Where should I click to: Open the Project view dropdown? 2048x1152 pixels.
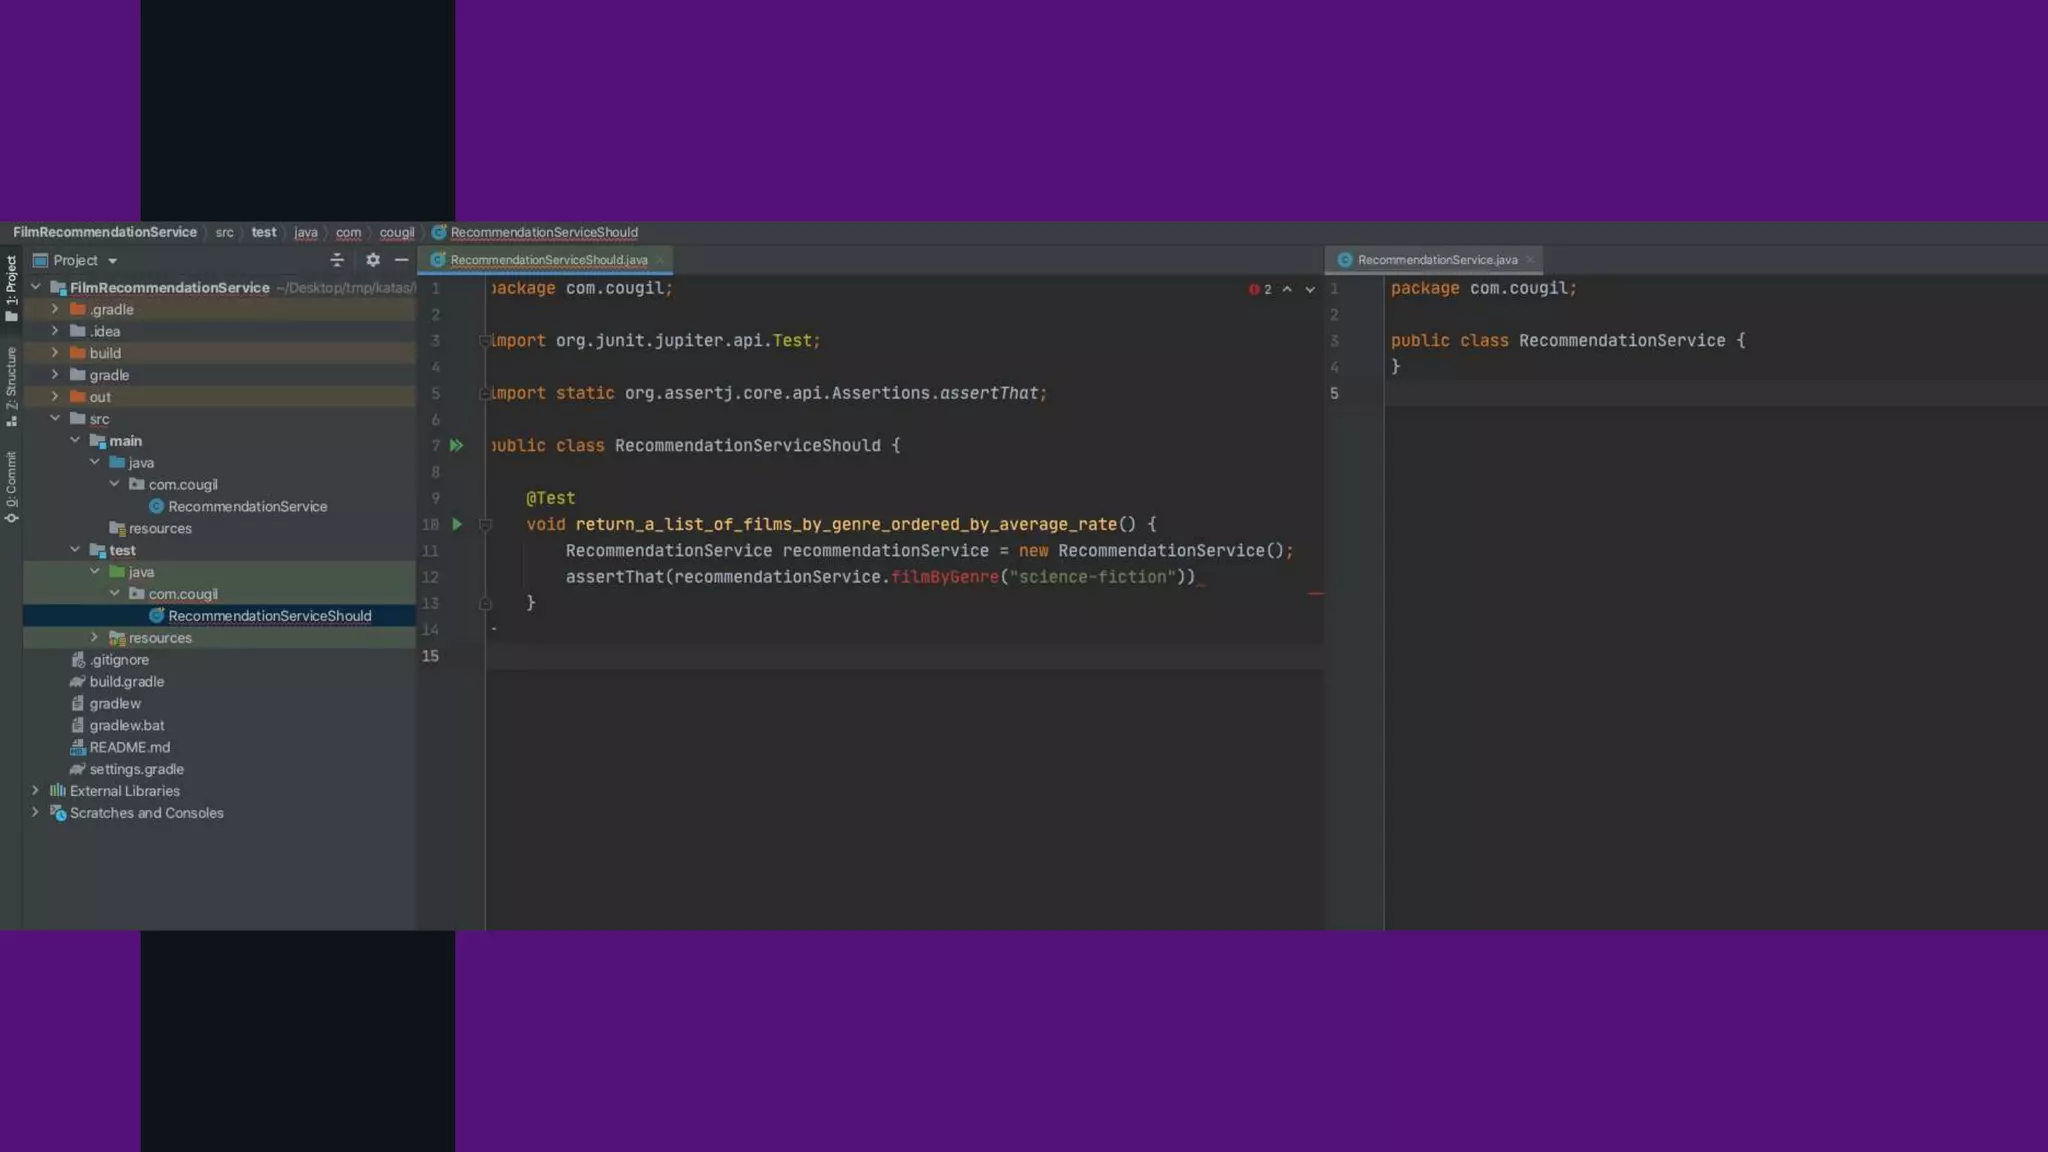click(112, 261)
